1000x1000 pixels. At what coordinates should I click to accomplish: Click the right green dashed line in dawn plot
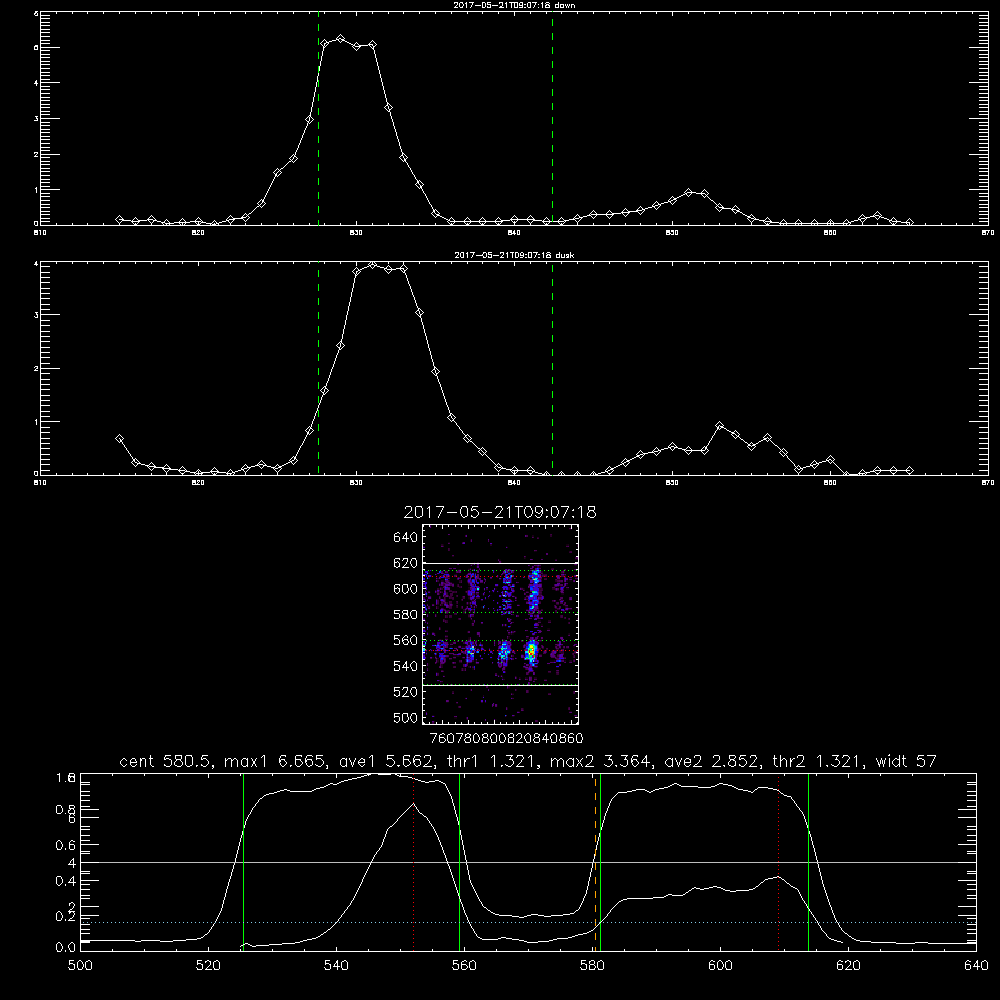(x=552, y=118)
